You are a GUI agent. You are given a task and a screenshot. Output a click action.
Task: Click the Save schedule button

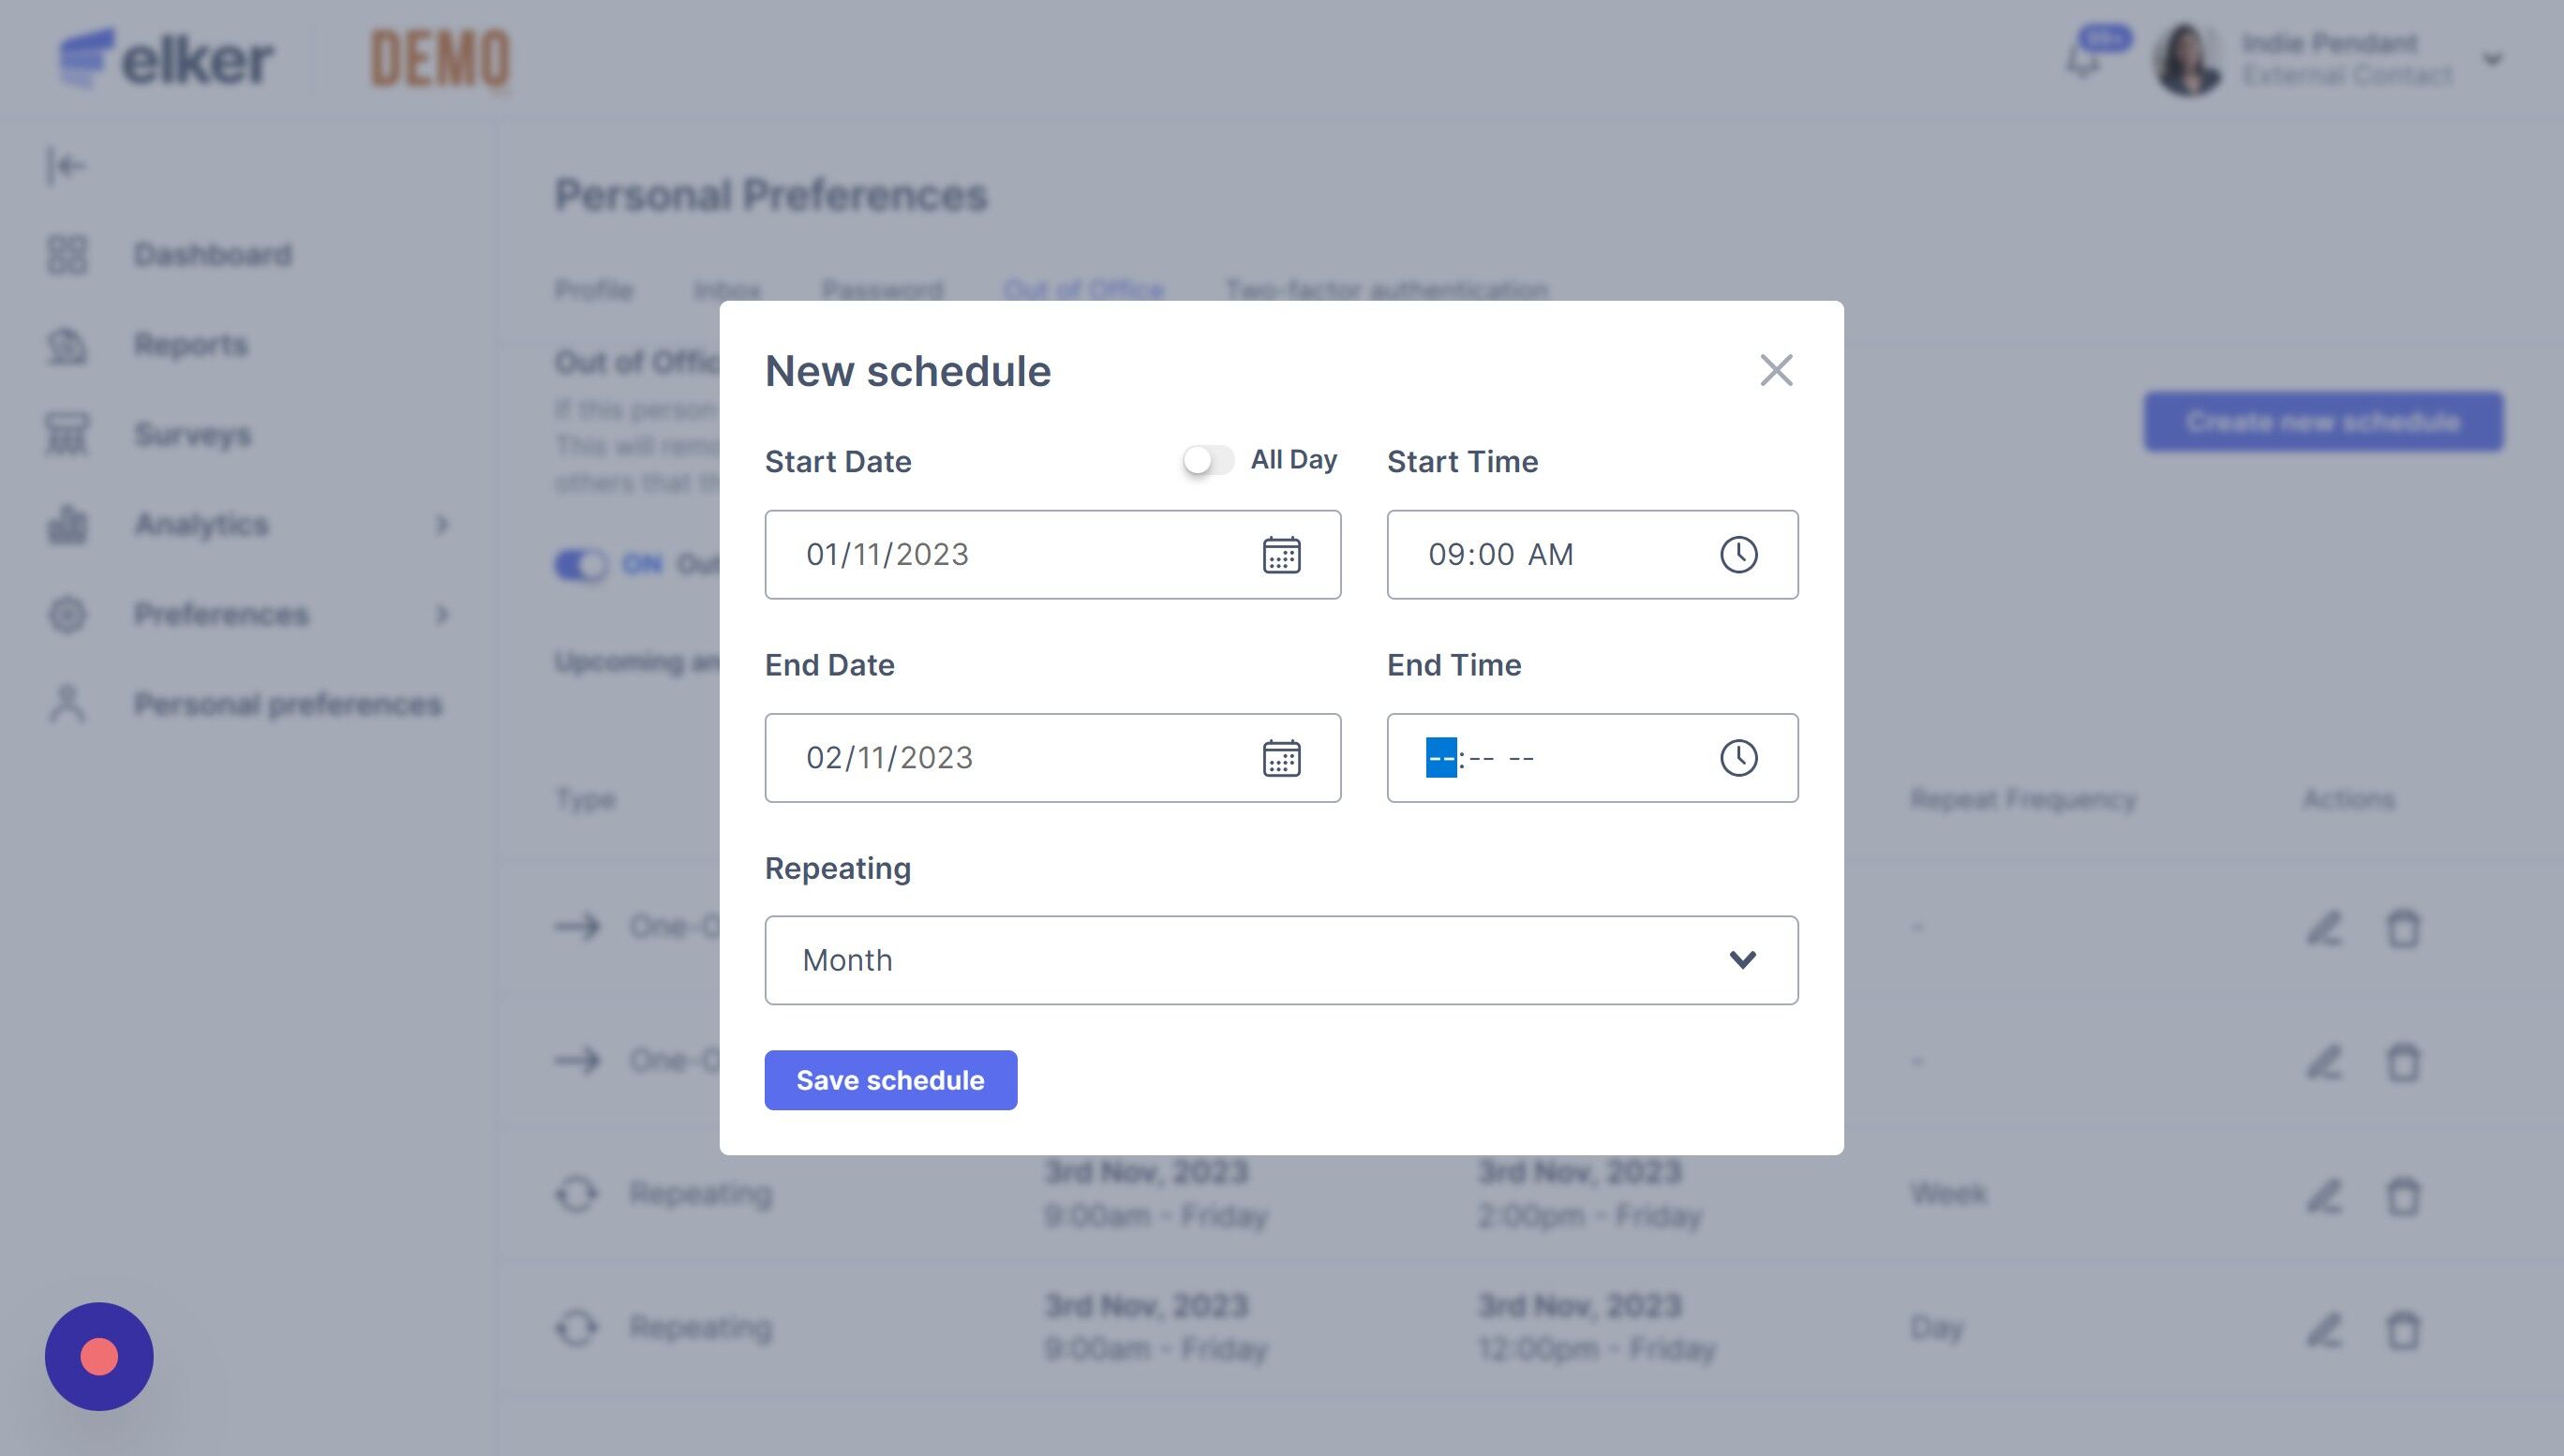coord(890,1080)
